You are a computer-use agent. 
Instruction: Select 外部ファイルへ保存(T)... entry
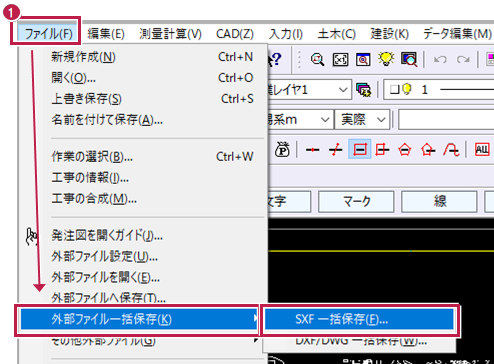152,297
